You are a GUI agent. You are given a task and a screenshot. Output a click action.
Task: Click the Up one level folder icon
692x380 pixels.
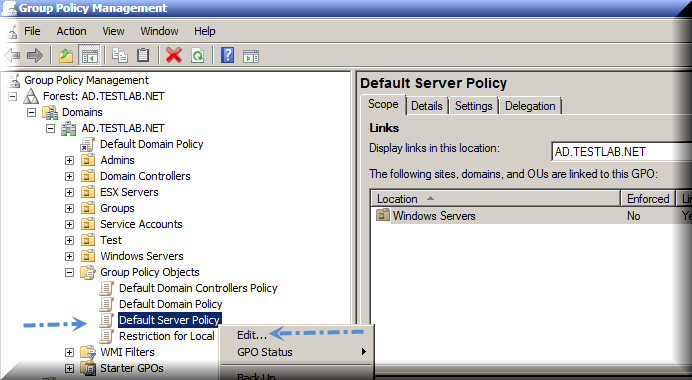tap(66, 56)
